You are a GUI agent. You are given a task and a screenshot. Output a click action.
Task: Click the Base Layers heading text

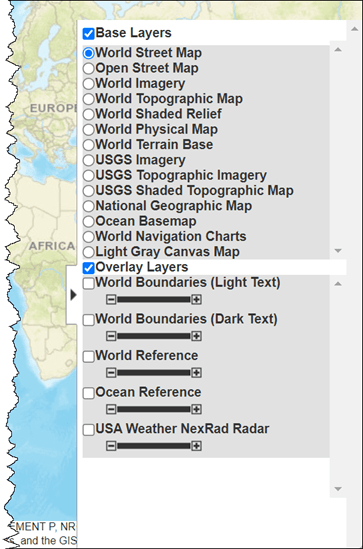coord(133,33)
